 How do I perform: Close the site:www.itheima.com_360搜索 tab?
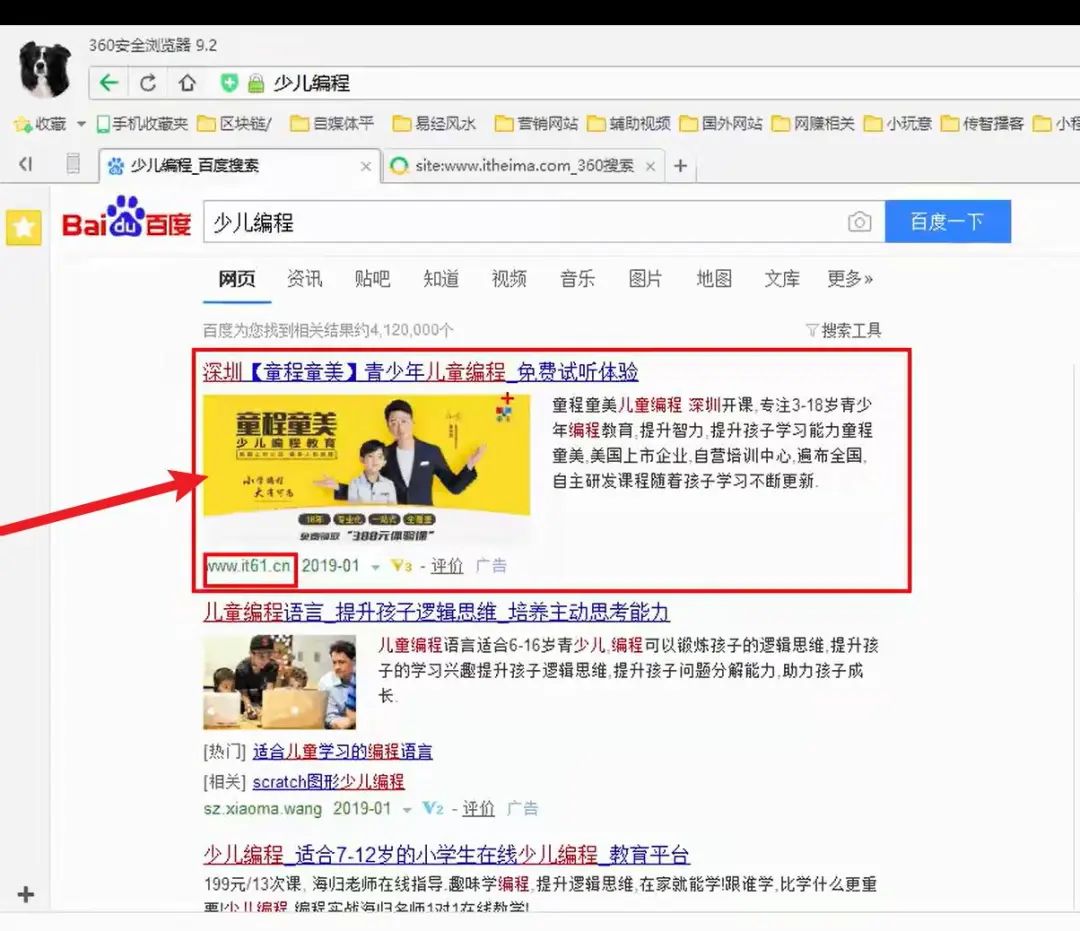coord(650,166)
